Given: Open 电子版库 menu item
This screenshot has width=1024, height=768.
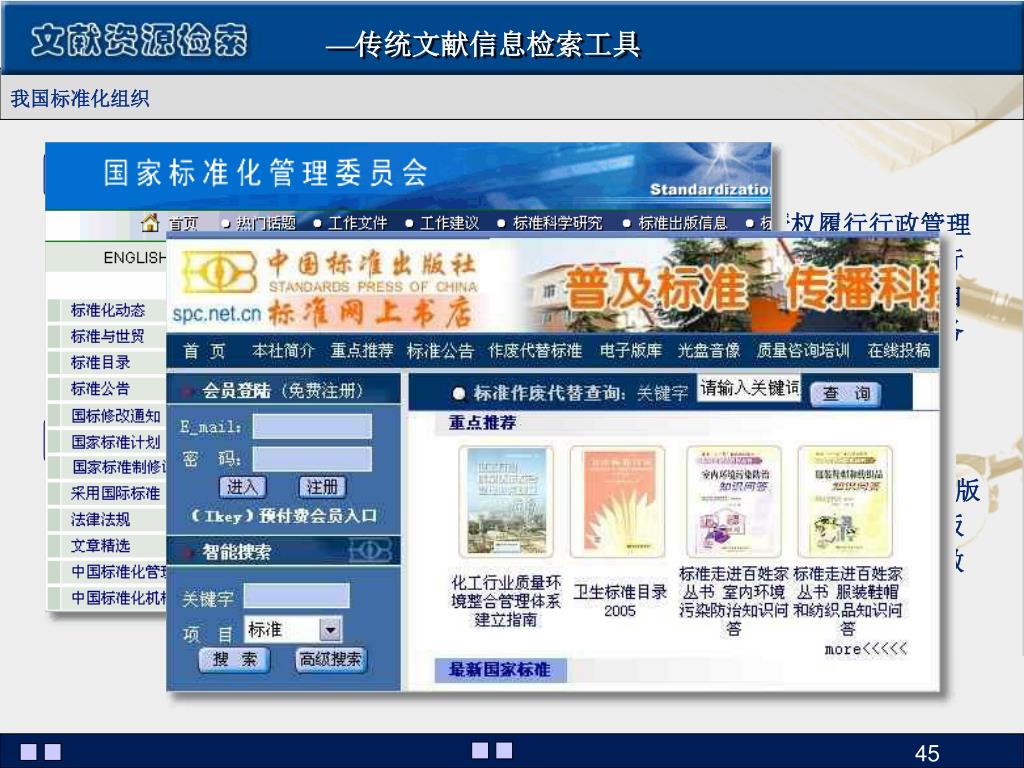Looking at the screenshot, I should 631,351.
